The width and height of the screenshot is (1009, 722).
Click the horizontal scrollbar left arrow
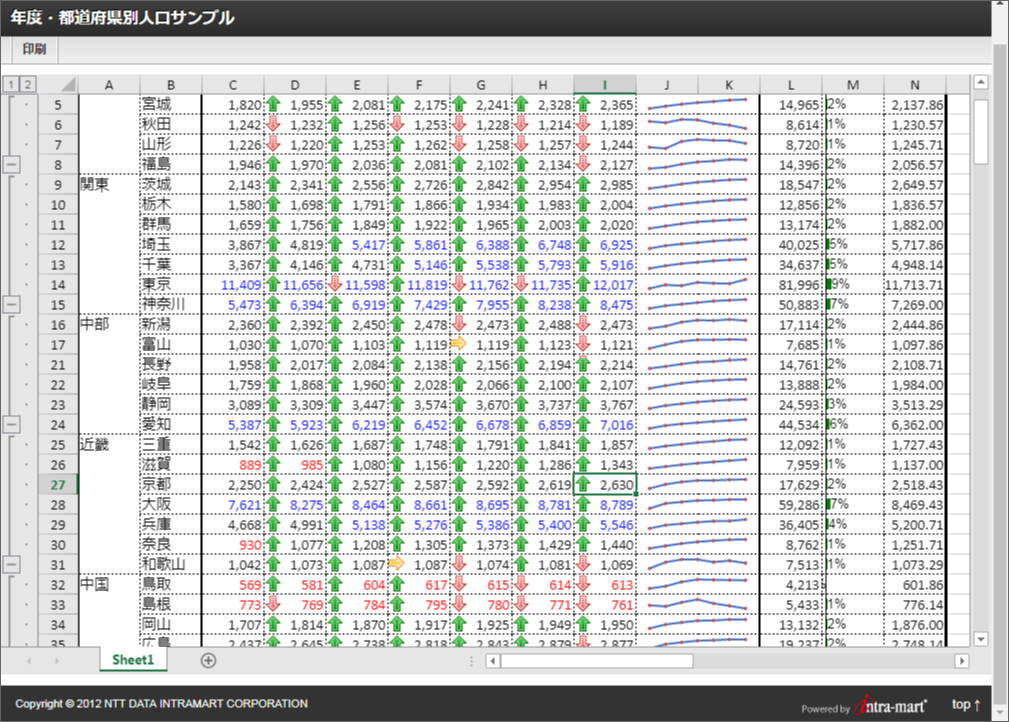[493, 661]
